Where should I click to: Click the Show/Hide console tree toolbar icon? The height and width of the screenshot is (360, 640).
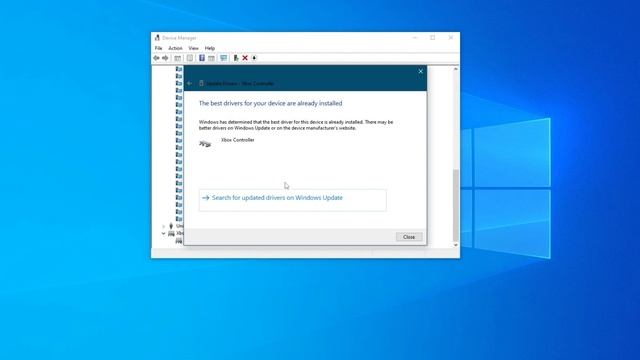coord(178,58)
